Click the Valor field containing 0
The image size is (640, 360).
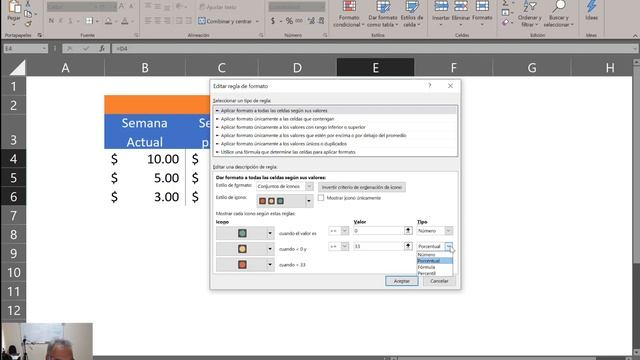point(378,231)
